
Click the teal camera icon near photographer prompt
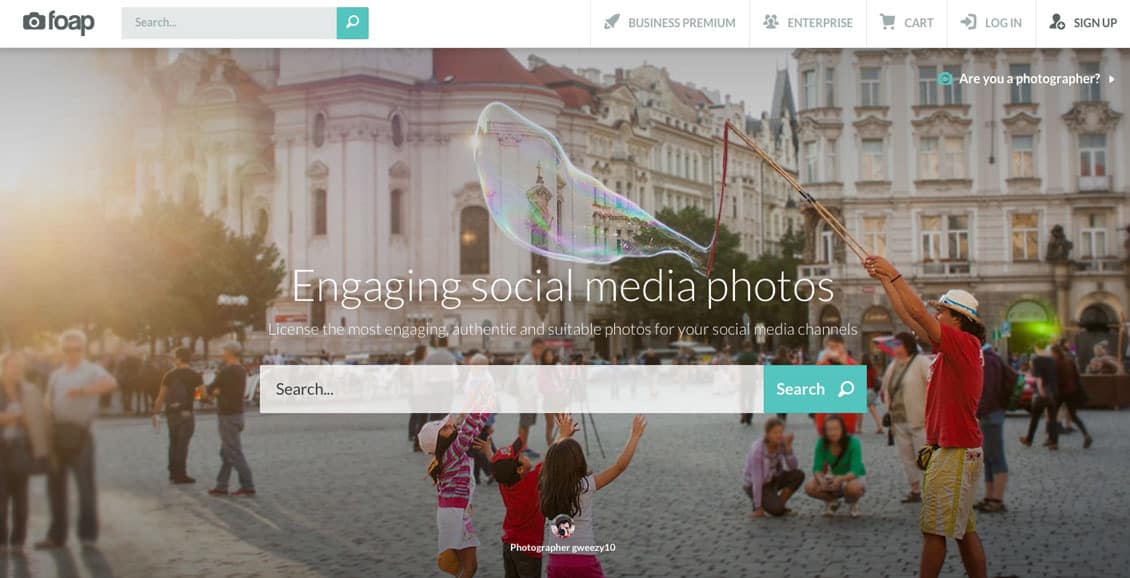946,79
